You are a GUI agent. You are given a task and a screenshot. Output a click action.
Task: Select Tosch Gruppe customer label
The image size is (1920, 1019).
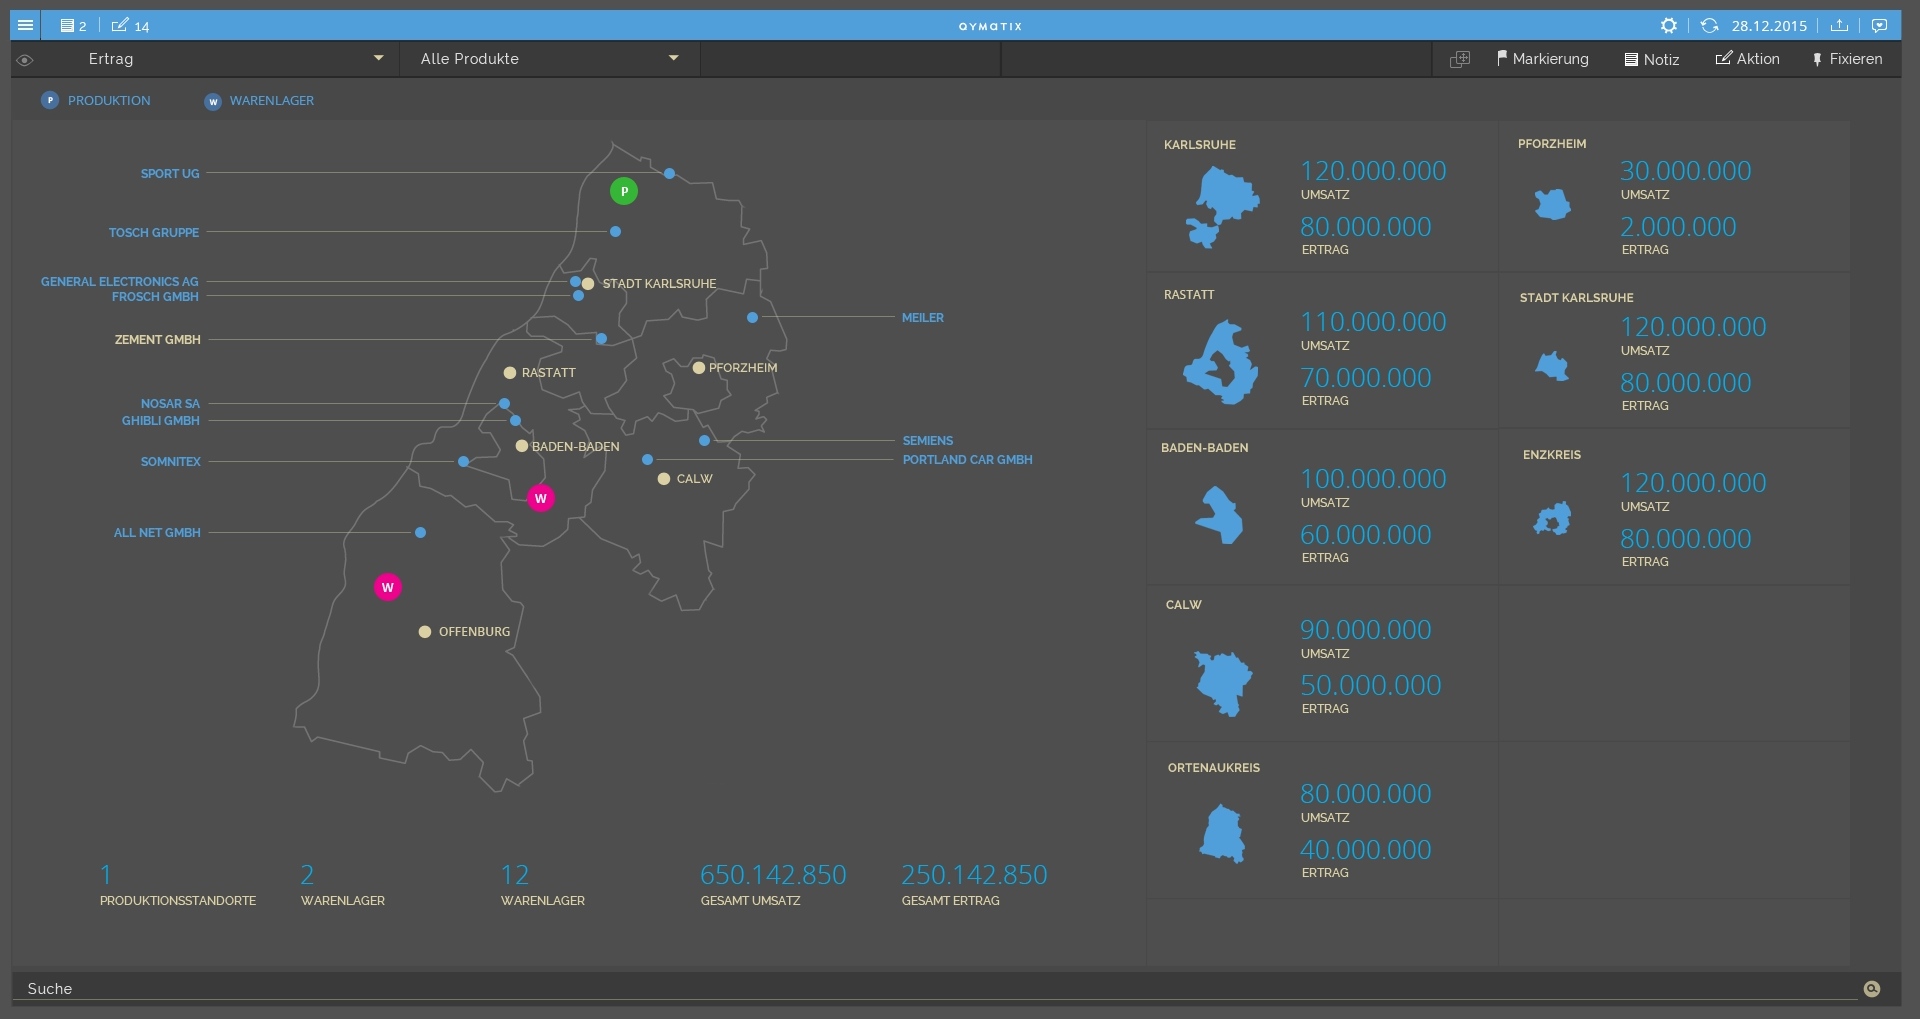[154, 233]
